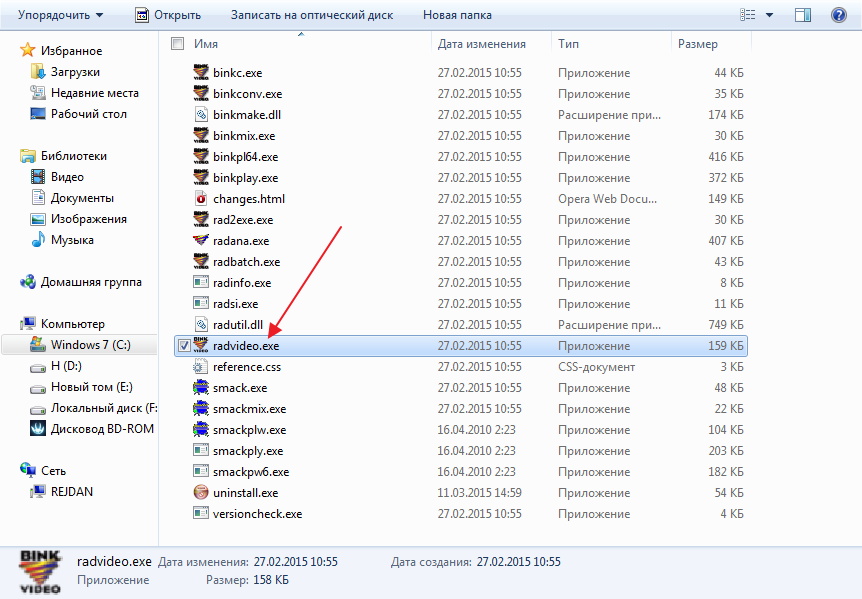Viewport: 862px width, 599px height.
Task: Expand the view options dropdown arrow
Action: click(770, 15)
